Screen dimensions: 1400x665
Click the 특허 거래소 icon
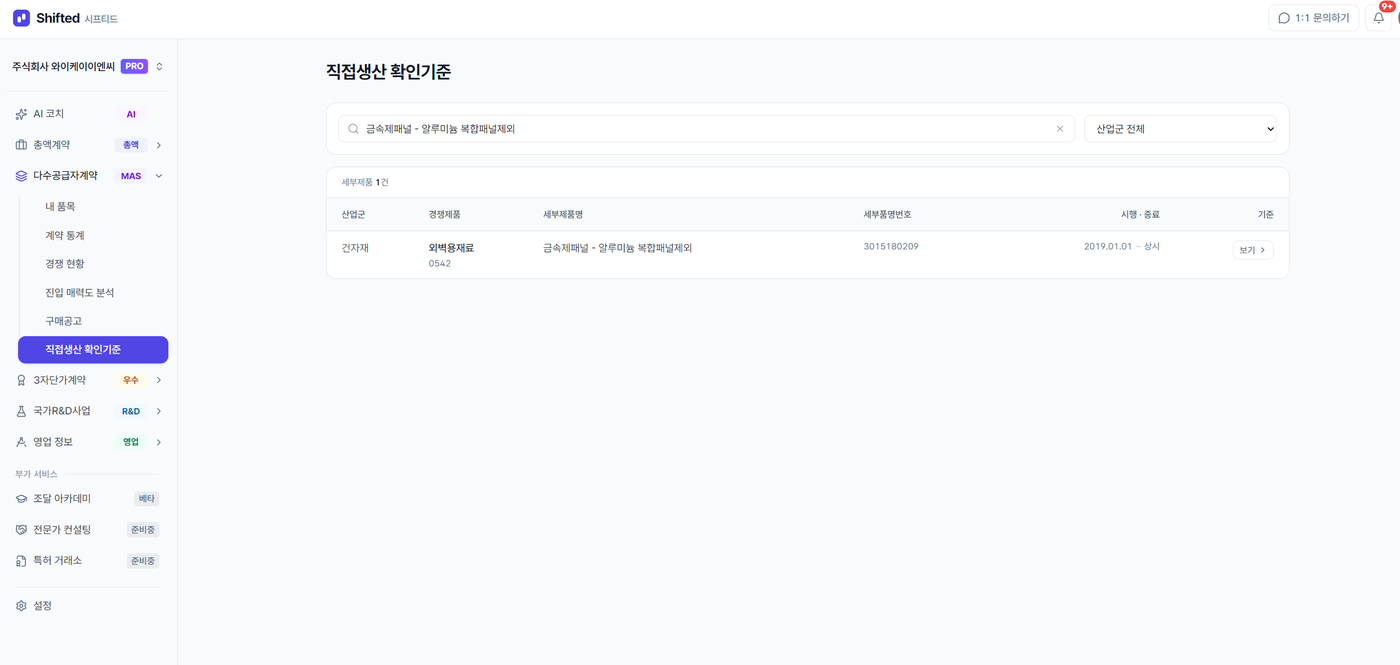click(21, 561)
